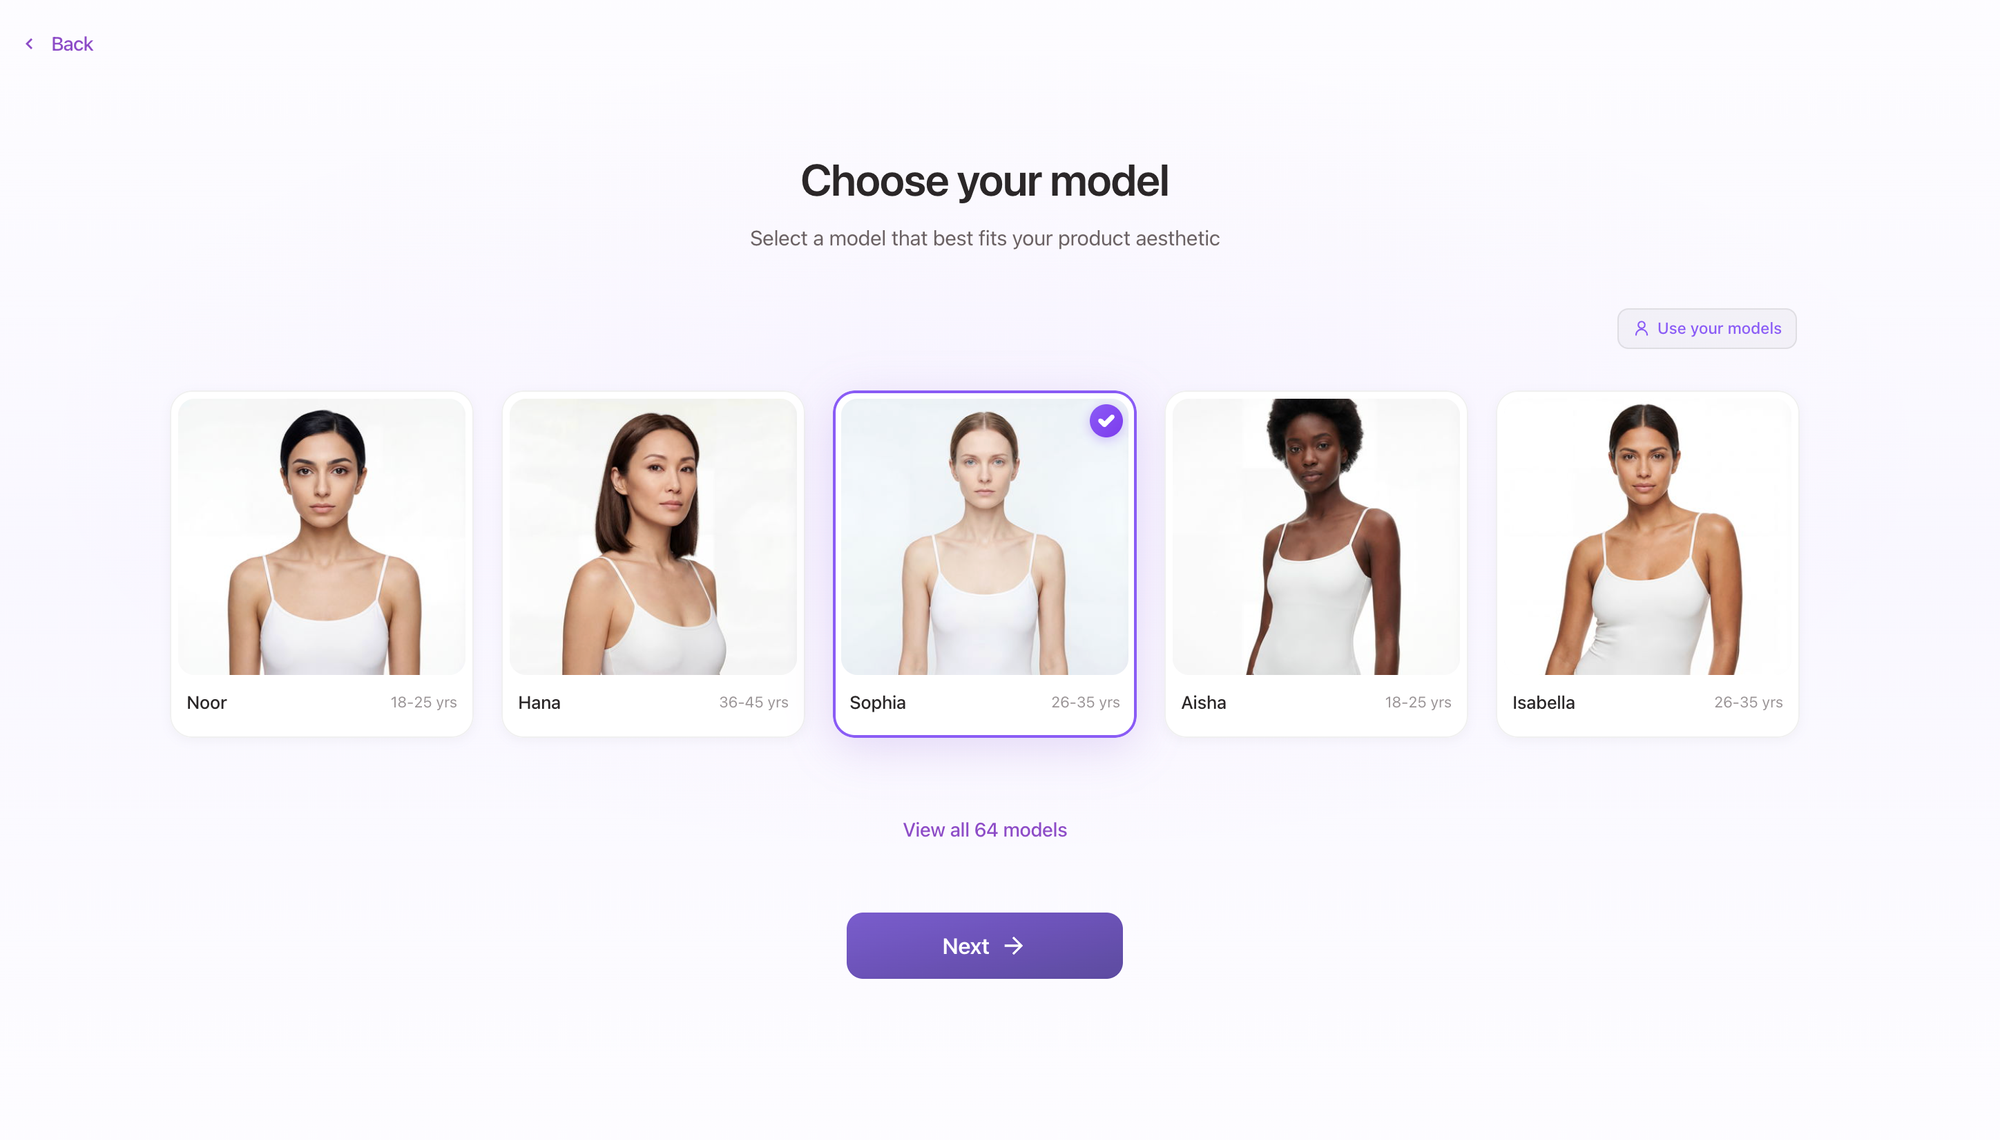
Task: Uncheck the purple checkmark on Sophia
Action: tap(1106, 421)
